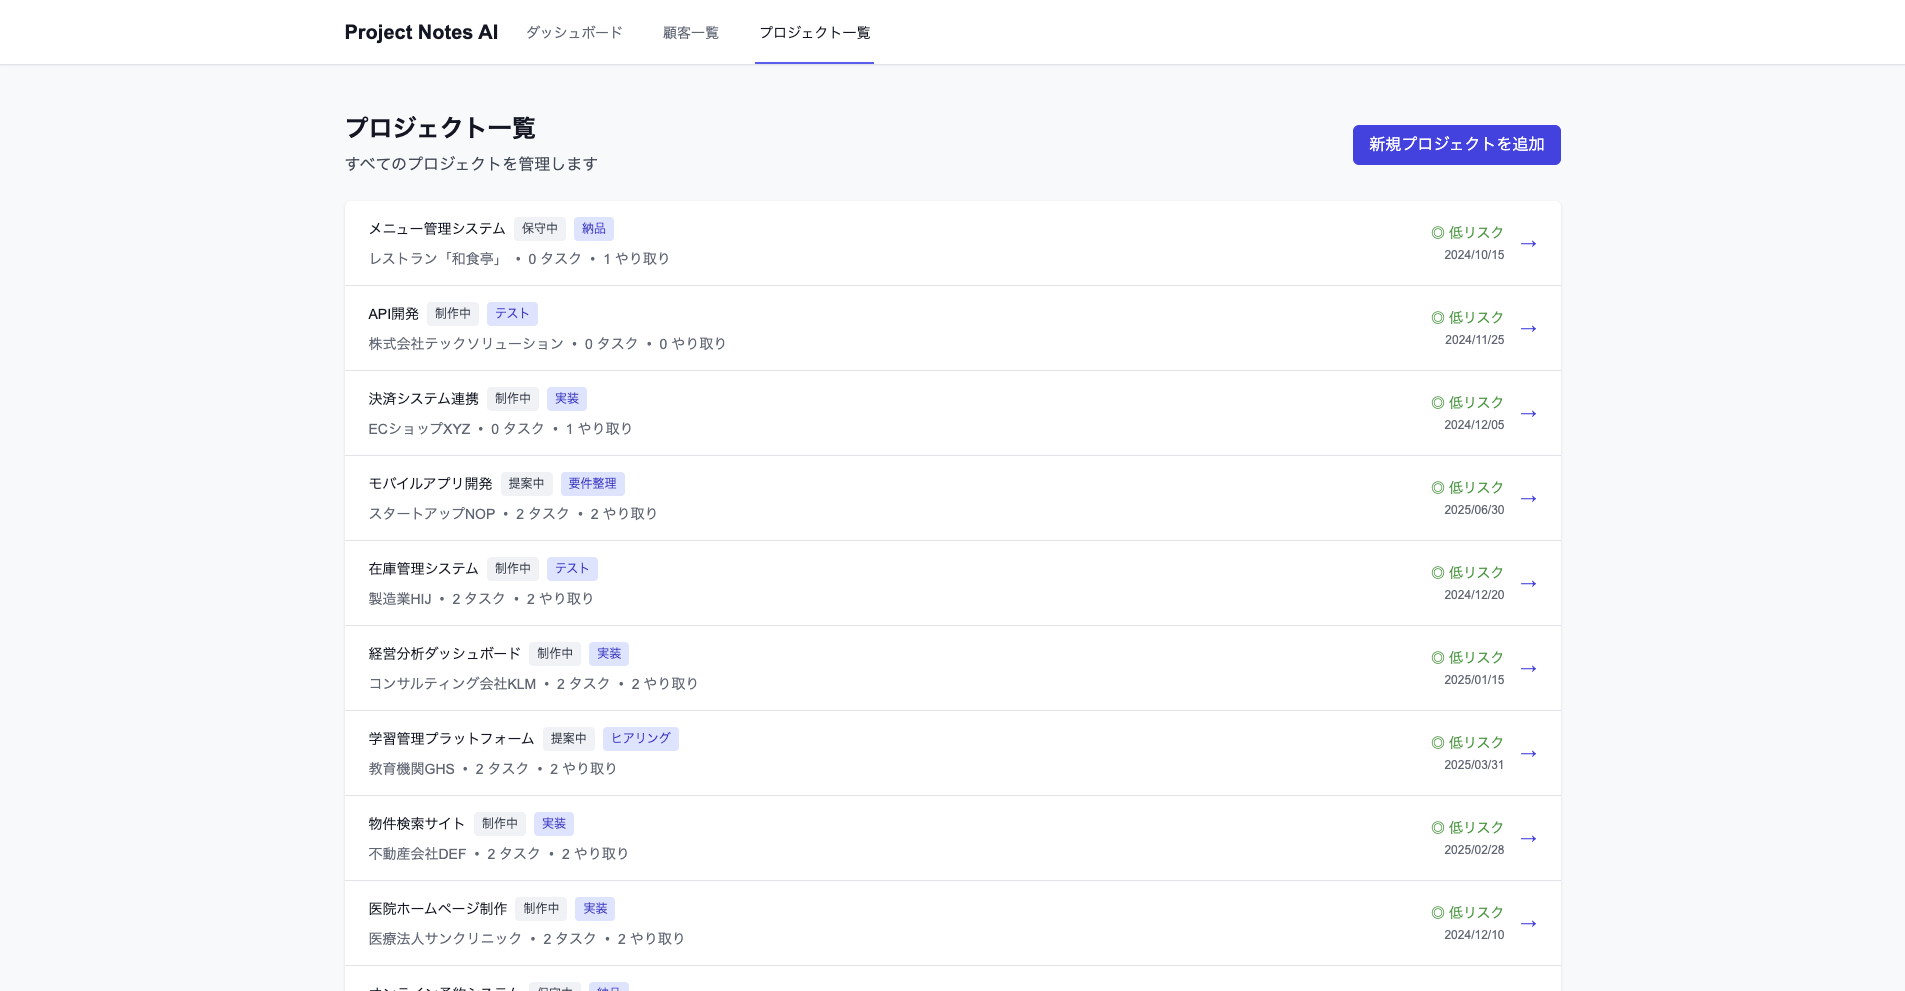Click the 納品 badge on メニュー管理システム
The width and height of the screenshot is (1905, 991).
pyautogui.click(x=593, y=228)
